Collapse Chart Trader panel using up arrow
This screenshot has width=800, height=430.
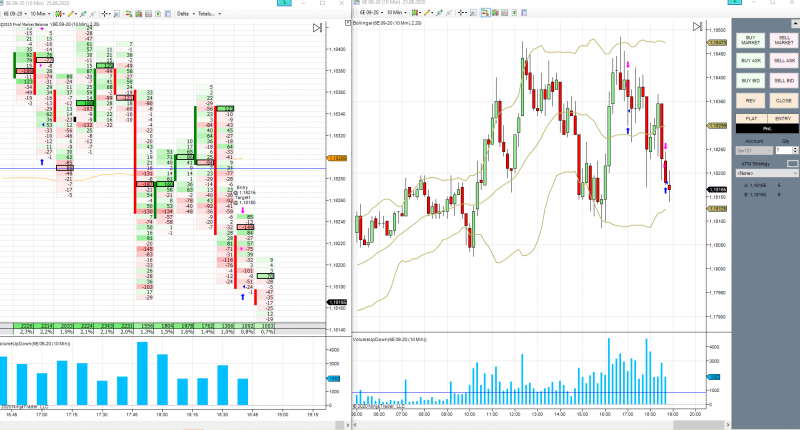tap(795, 23)
